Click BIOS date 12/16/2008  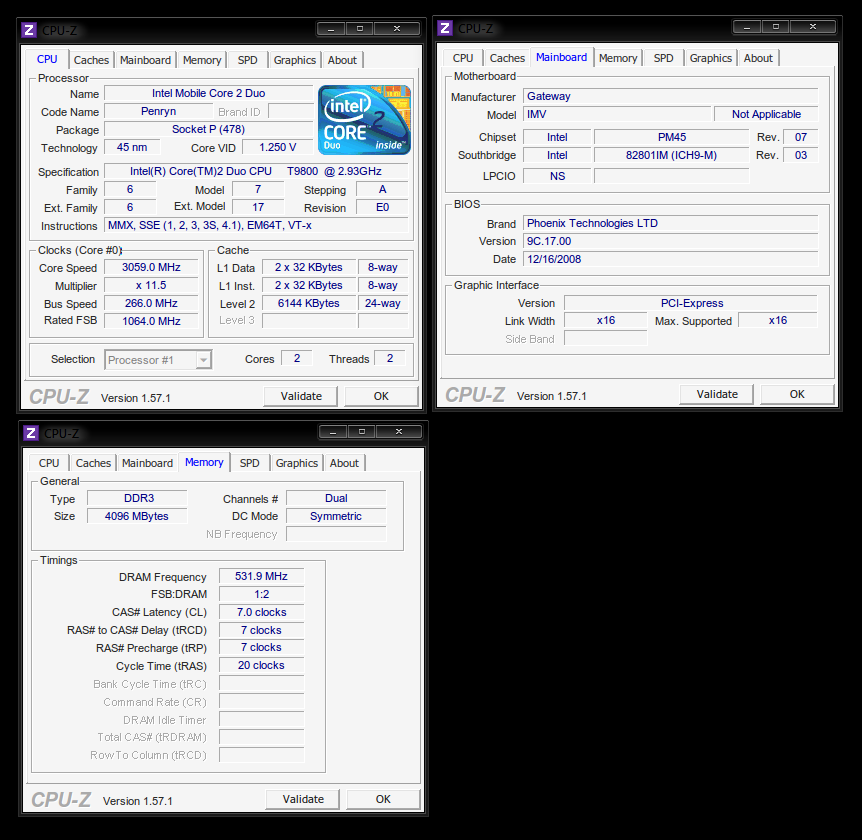click(x=670, y=259)
